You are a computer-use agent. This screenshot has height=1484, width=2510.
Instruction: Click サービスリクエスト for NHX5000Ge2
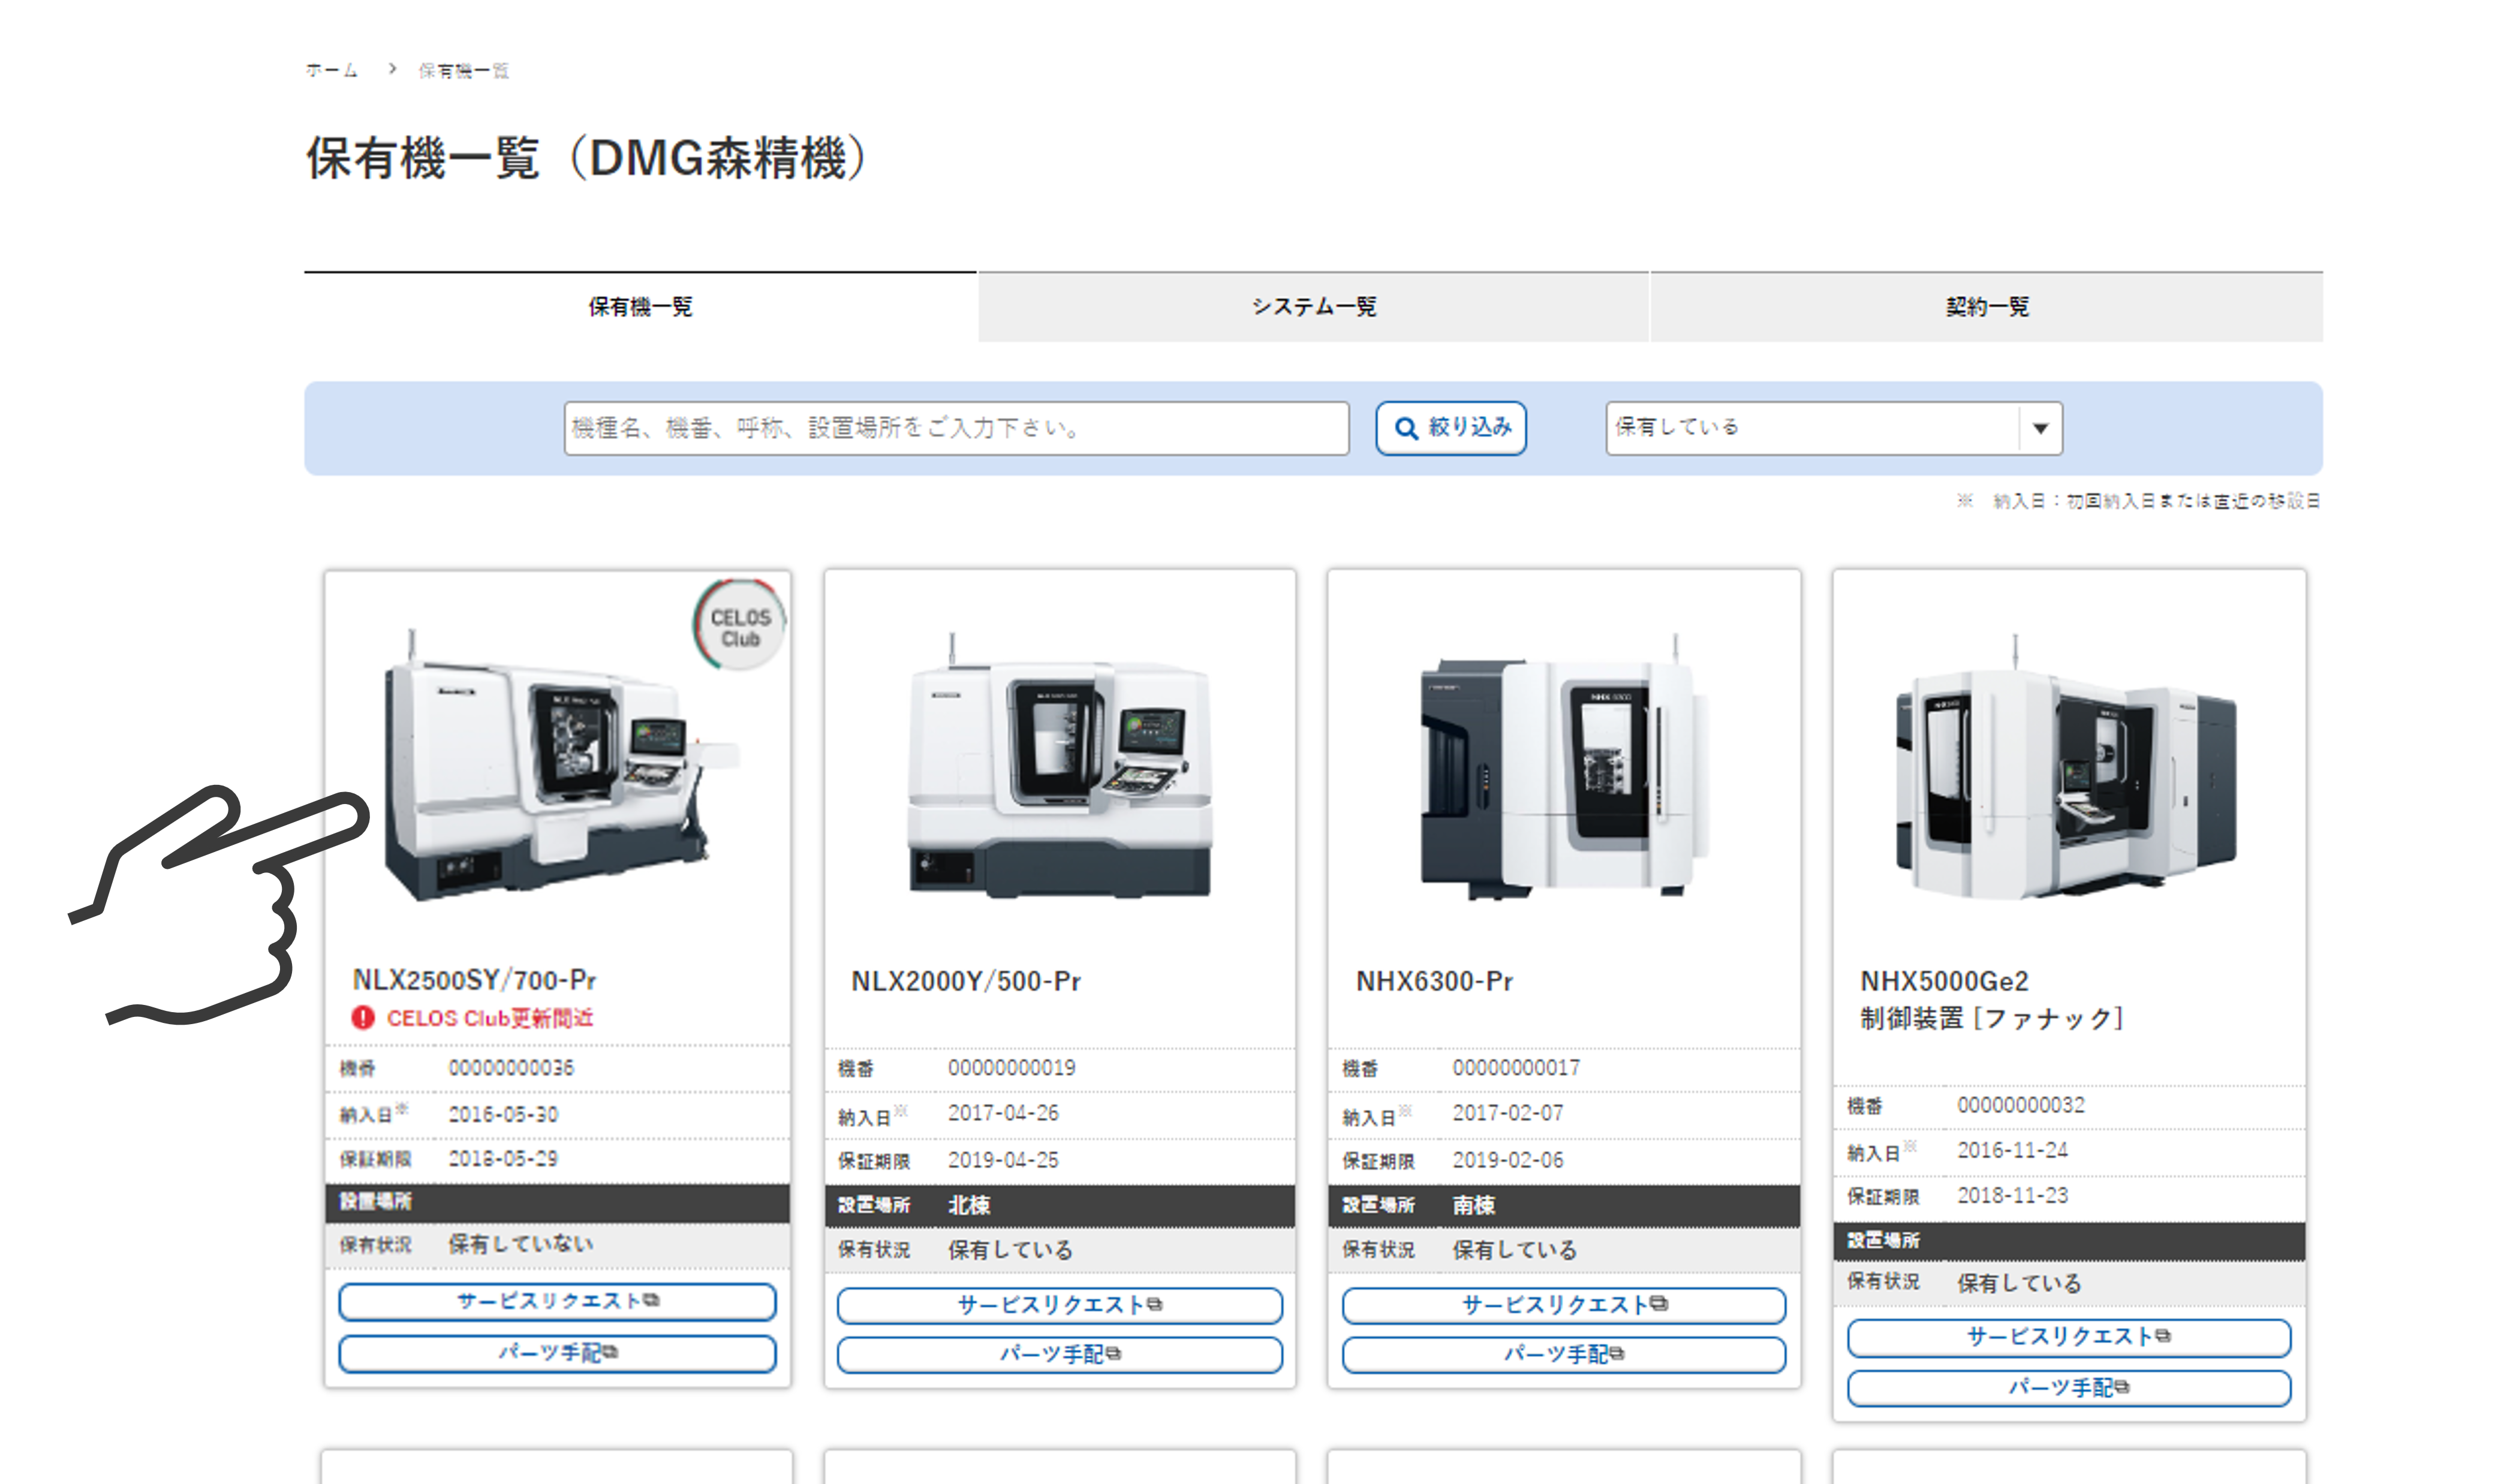(x=2069, y=1337)
